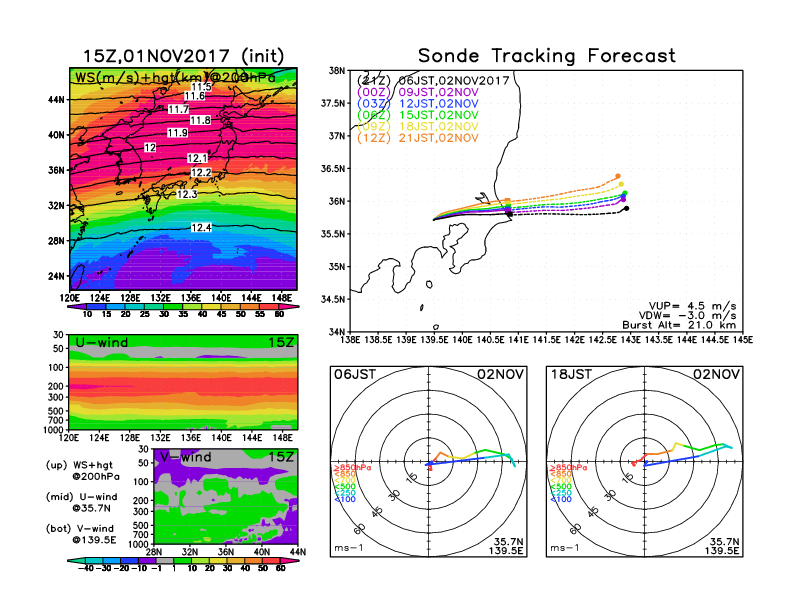This screenshot has height=612, width=792.
Task: Click the "15Z" label in the U-wind panel
Action: (x=281, y=342)
